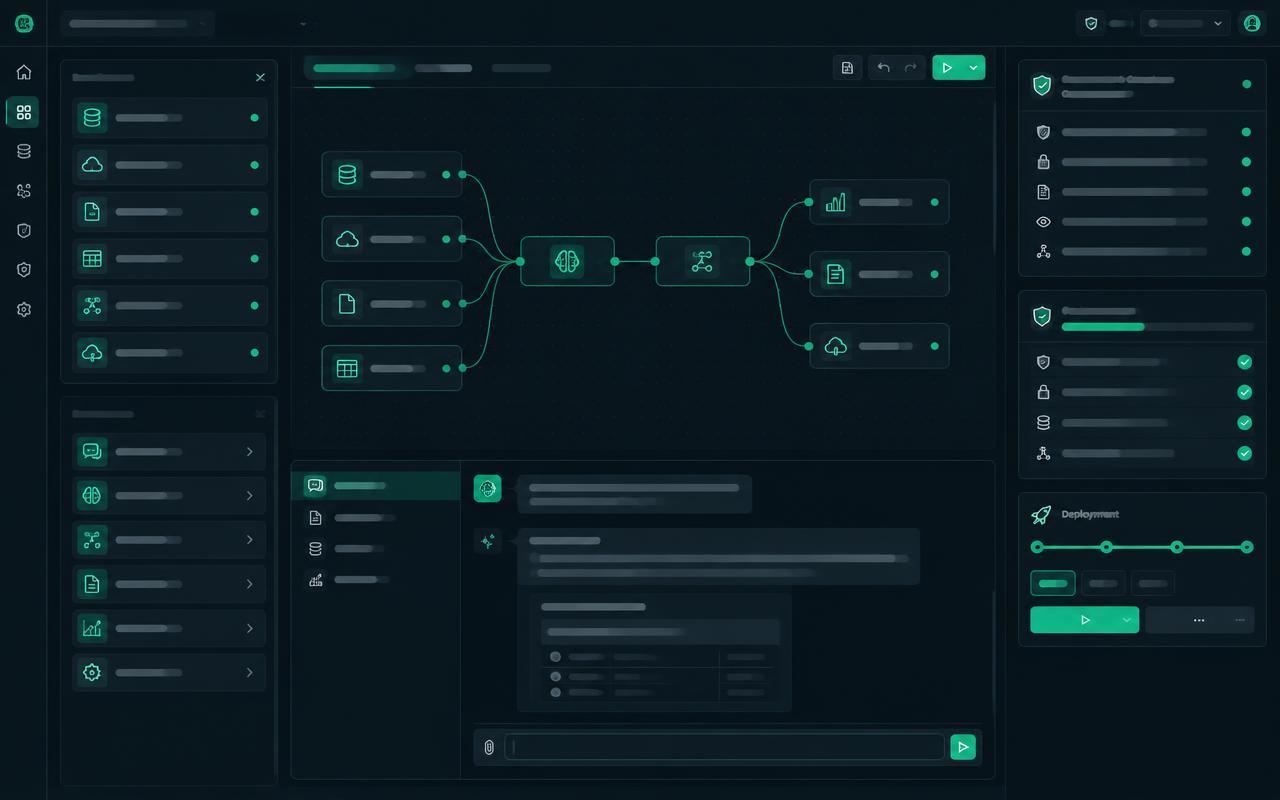Screen dimensions: 1280x800
Task: Click the last step marker on the Deployment track
Action: (1247, 547)
